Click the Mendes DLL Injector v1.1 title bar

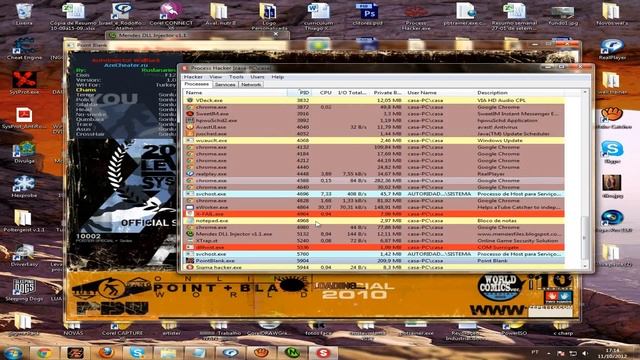197,35
